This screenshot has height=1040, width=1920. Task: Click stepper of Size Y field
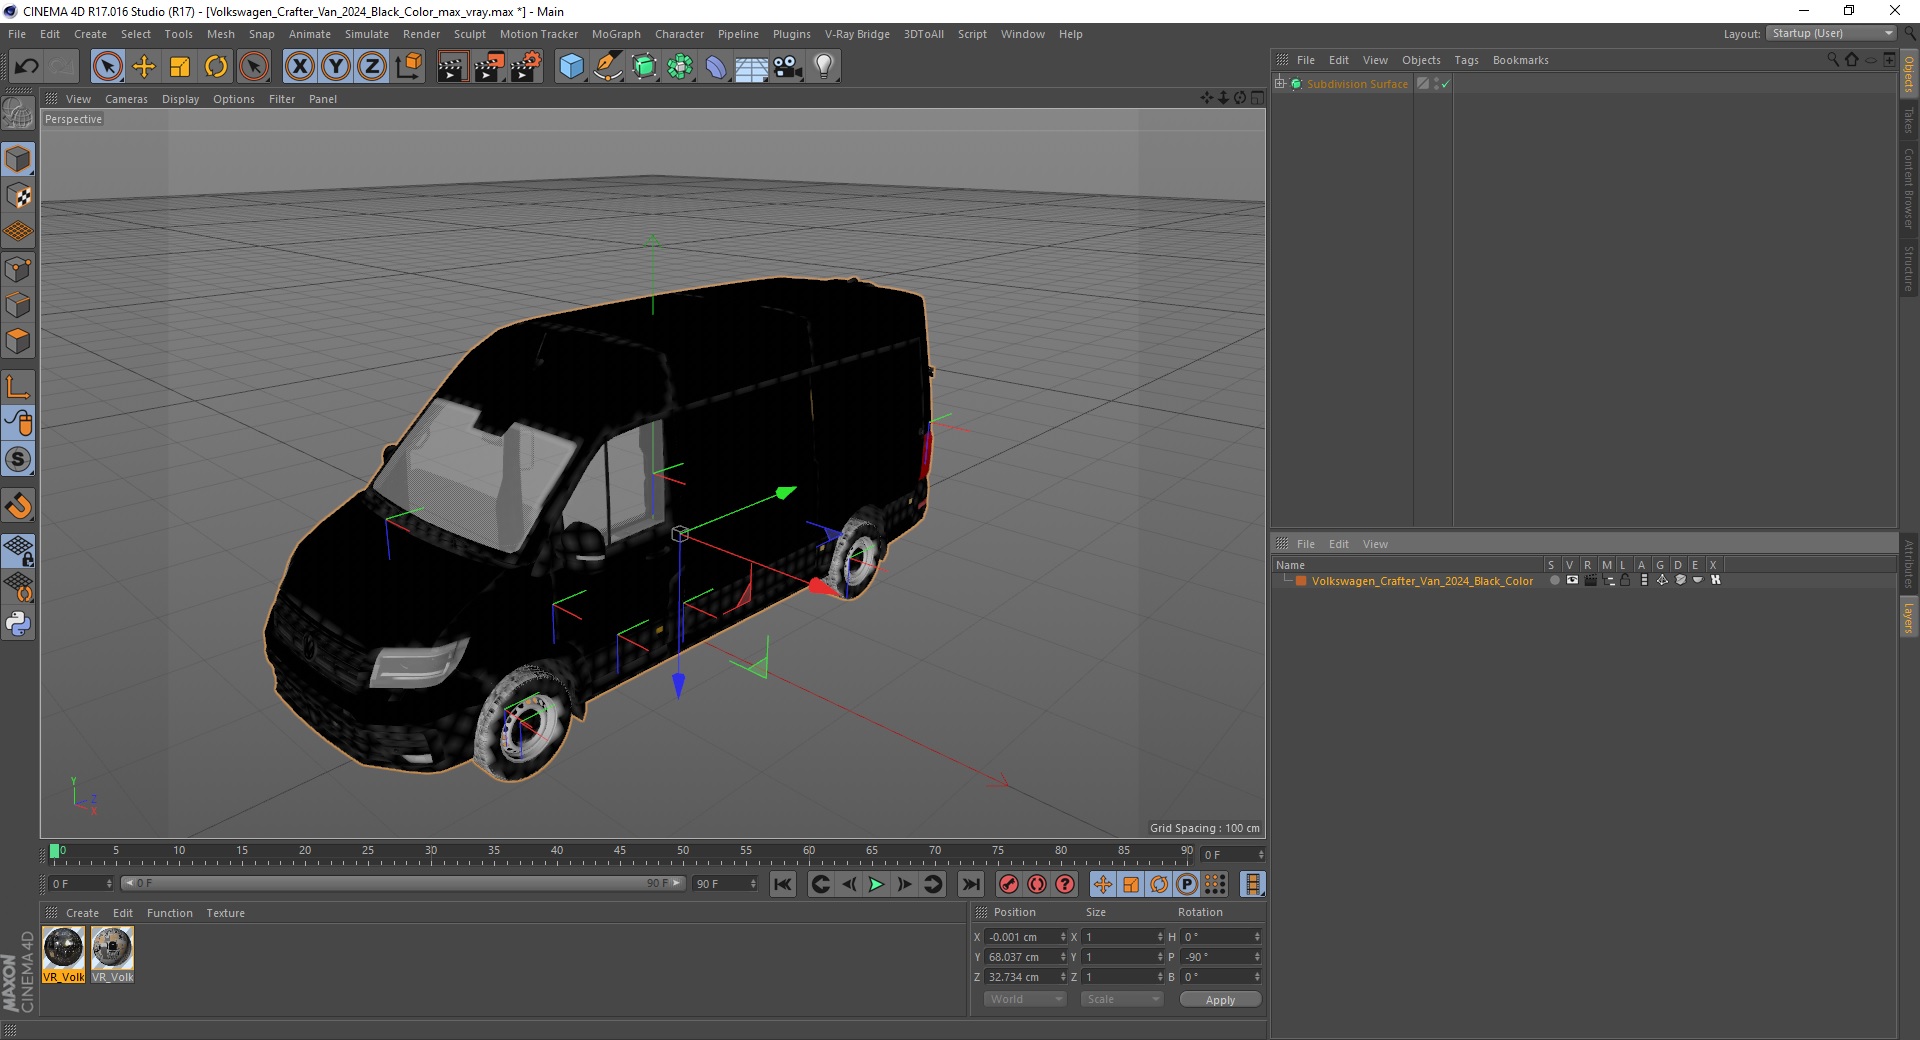tap(1160, 957)
